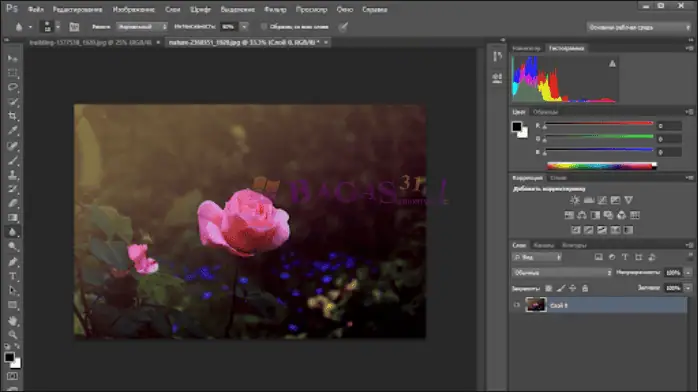698x392 pixels.
Task: Select the Lasso tool
Action: 12,87
